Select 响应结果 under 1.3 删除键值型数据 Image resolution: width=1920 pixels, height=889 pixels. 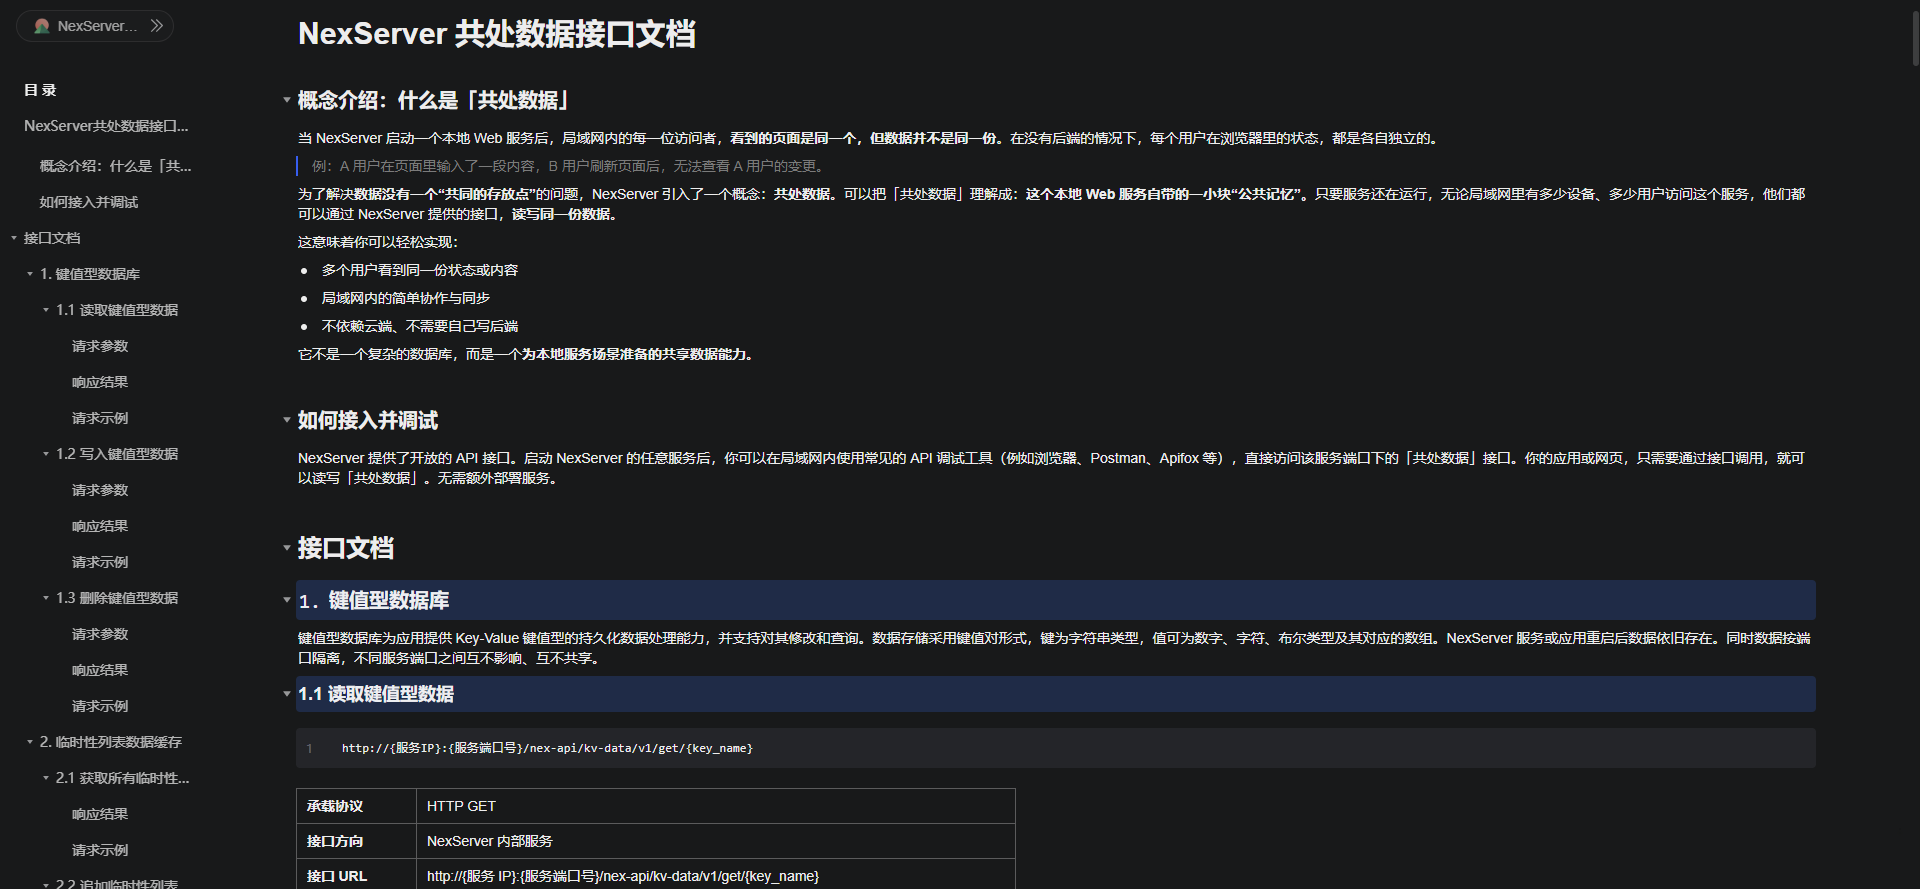click(x=100, y=670)
